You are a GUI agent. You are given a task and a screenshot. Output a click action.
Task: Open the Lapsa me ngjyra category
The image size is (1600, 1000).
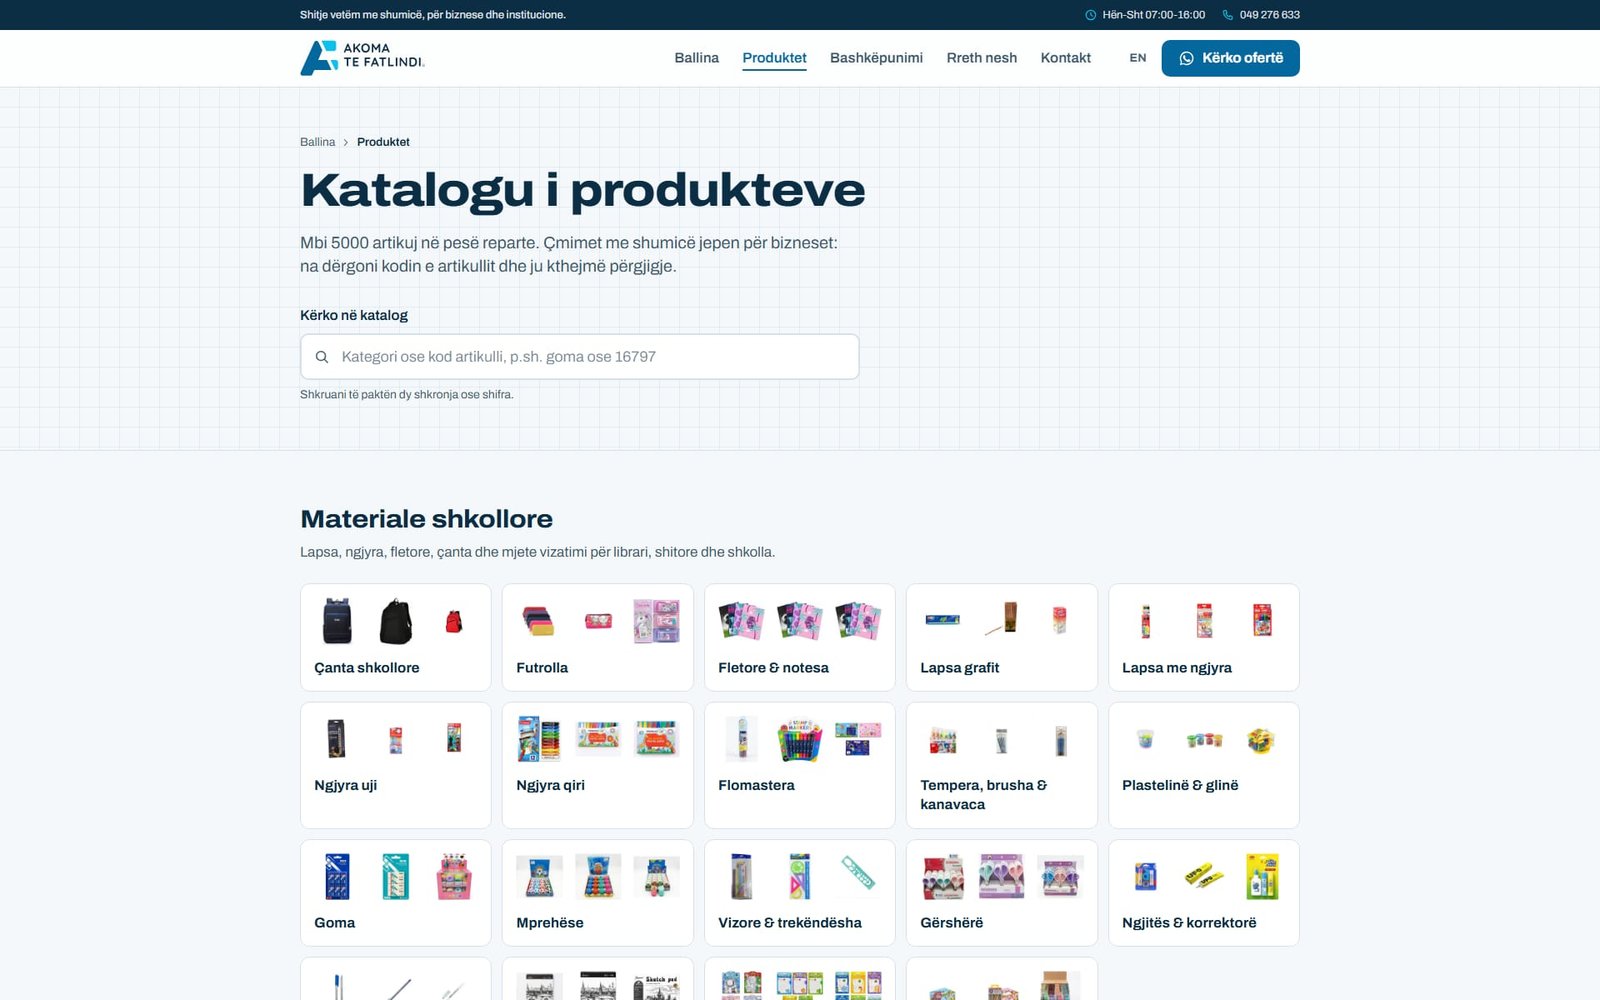1204,637
